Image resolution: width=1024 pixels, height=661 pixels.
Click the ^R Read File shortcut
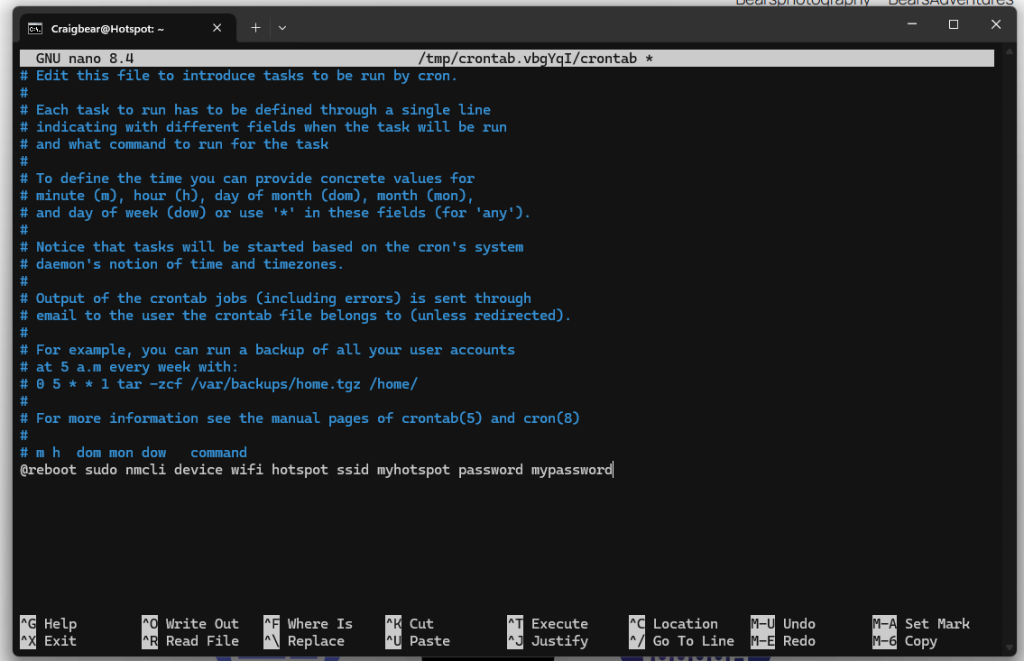[190, 641]
